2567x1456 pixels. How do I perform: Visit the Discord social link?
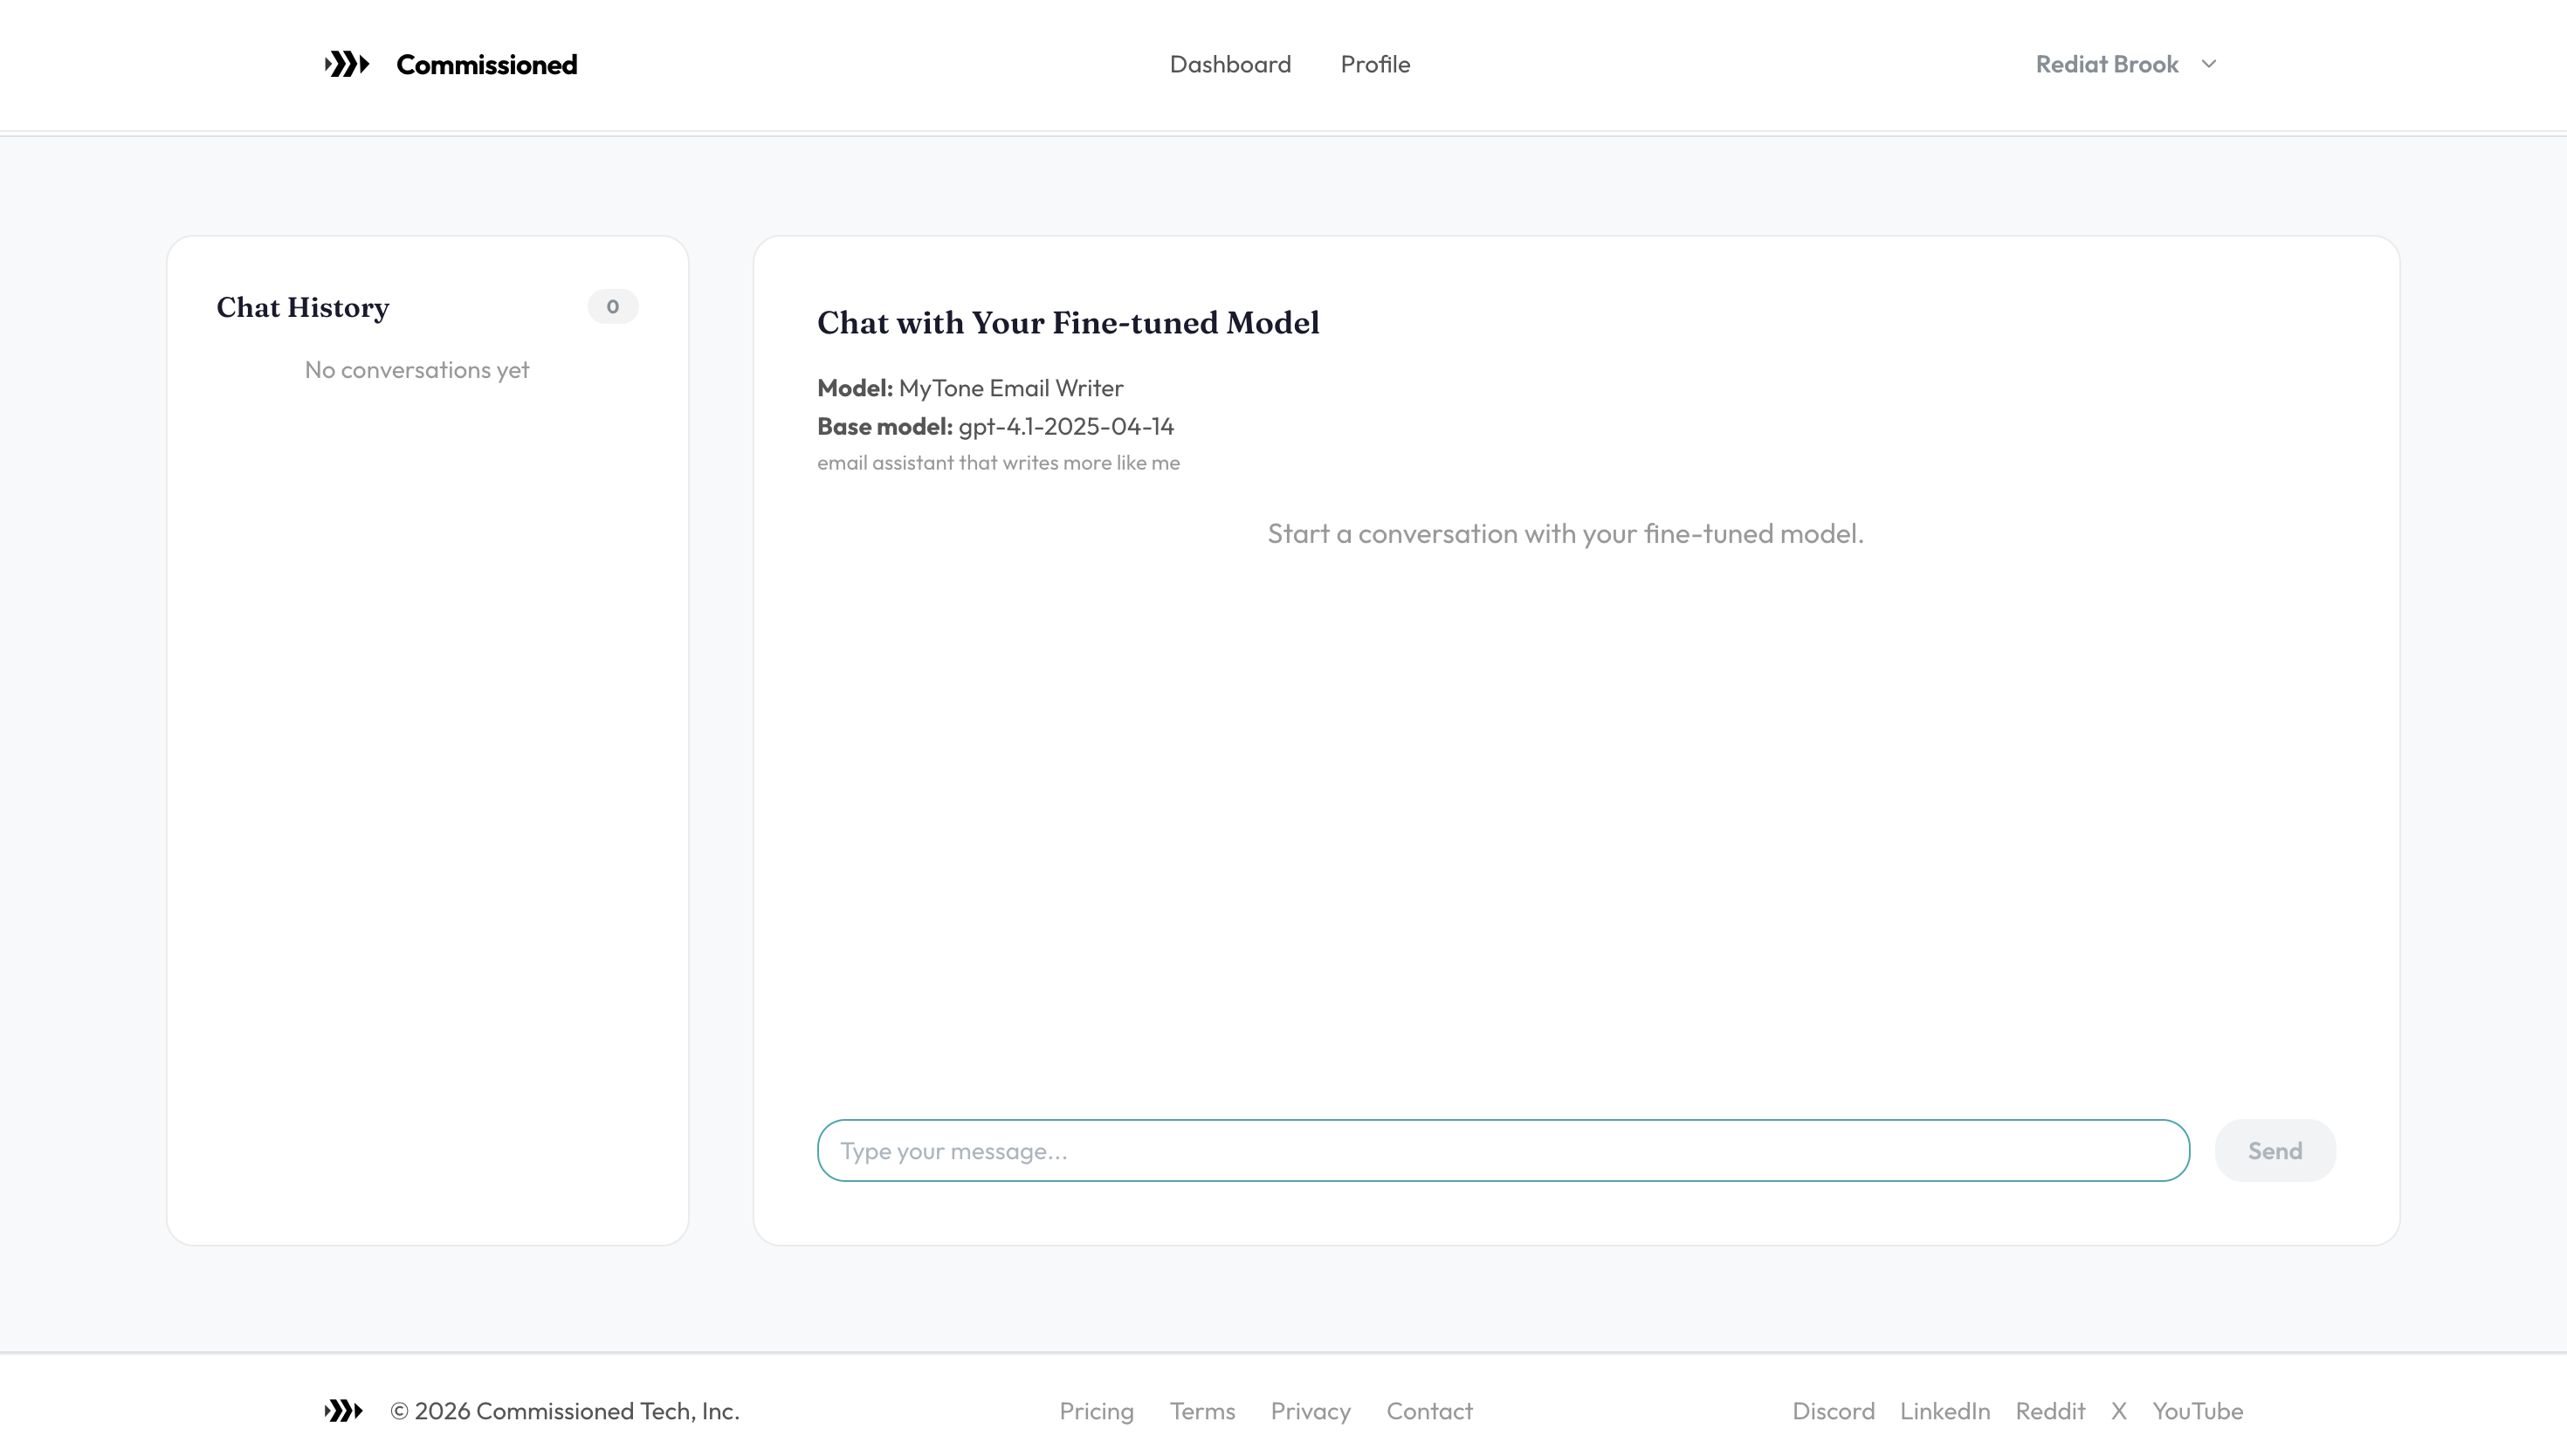pos(1833,1410)
